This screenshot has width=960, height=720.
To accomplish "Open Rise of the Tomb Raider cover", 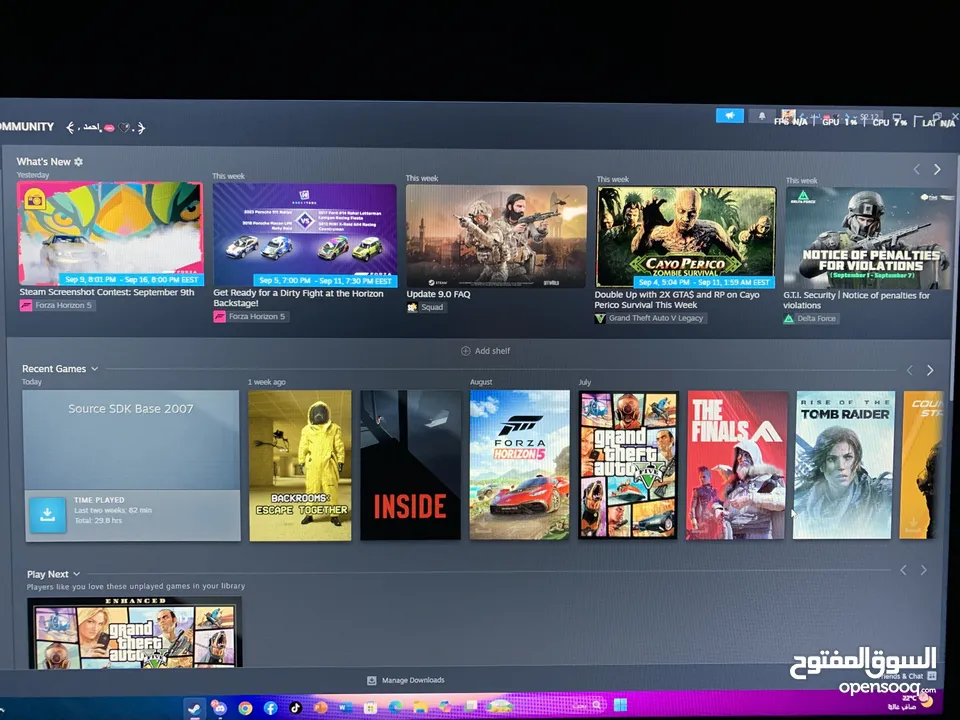I will click(844, 465).
